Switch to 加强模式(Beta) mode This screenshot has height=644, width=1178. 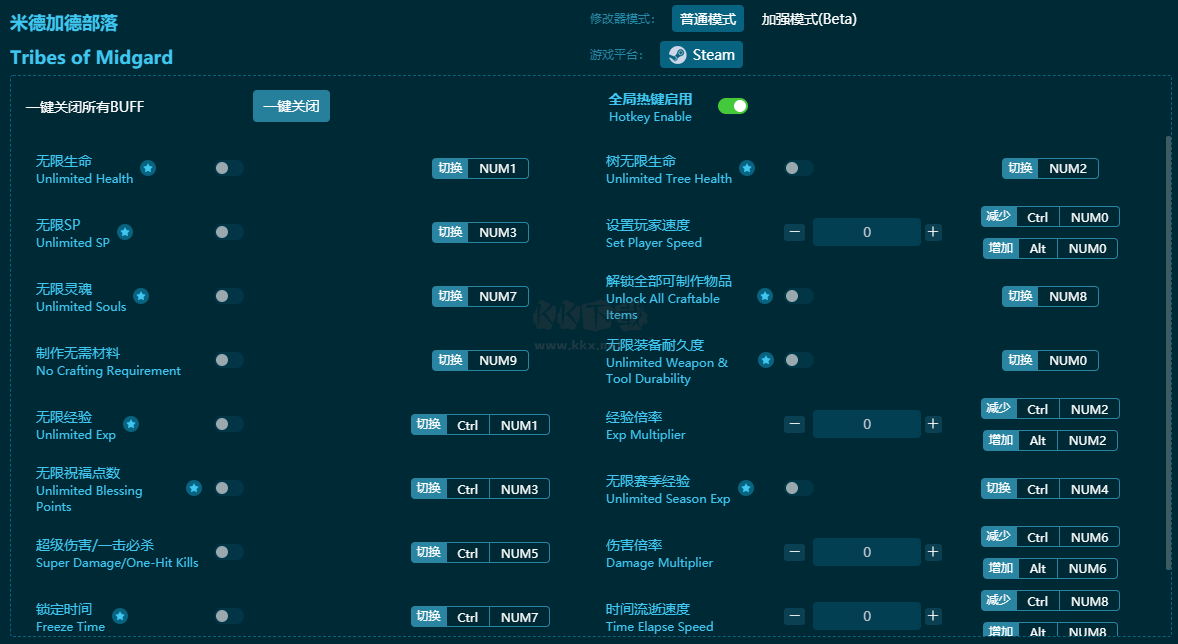coord(809,19)
